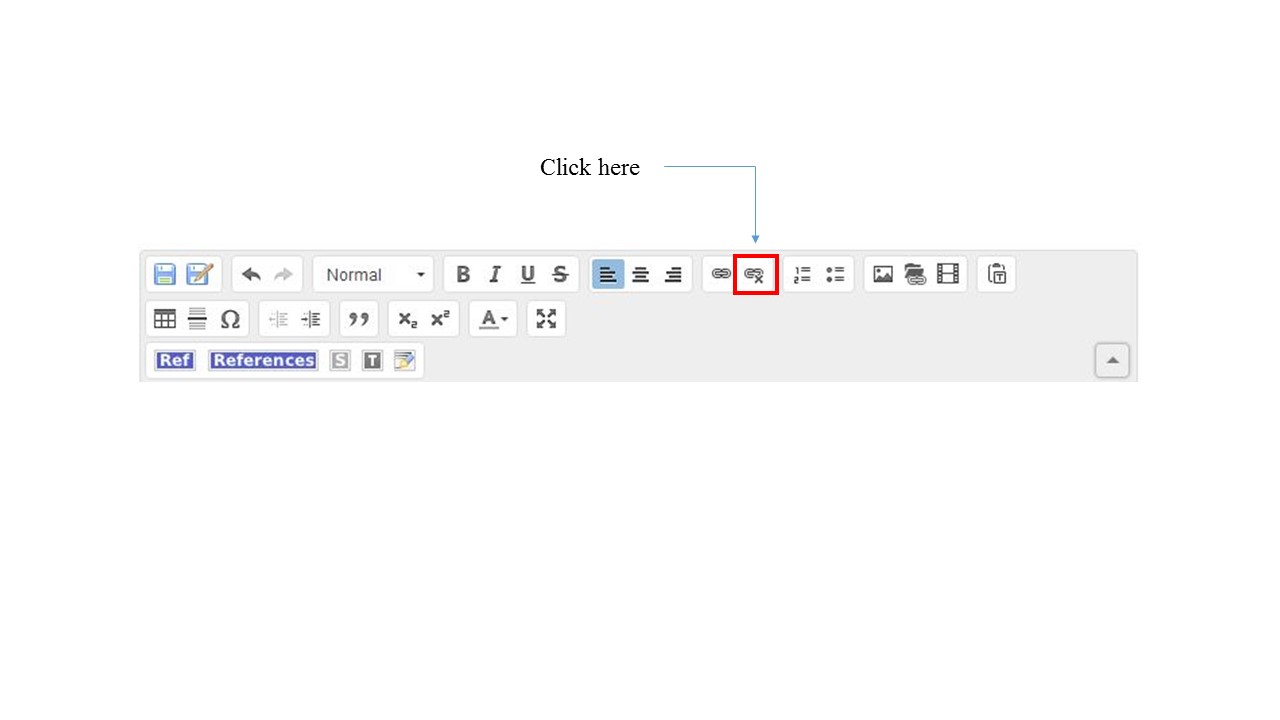Viewport: 1280px width, 720px height.
Task: Insert a numbered list
Action: 802,274
